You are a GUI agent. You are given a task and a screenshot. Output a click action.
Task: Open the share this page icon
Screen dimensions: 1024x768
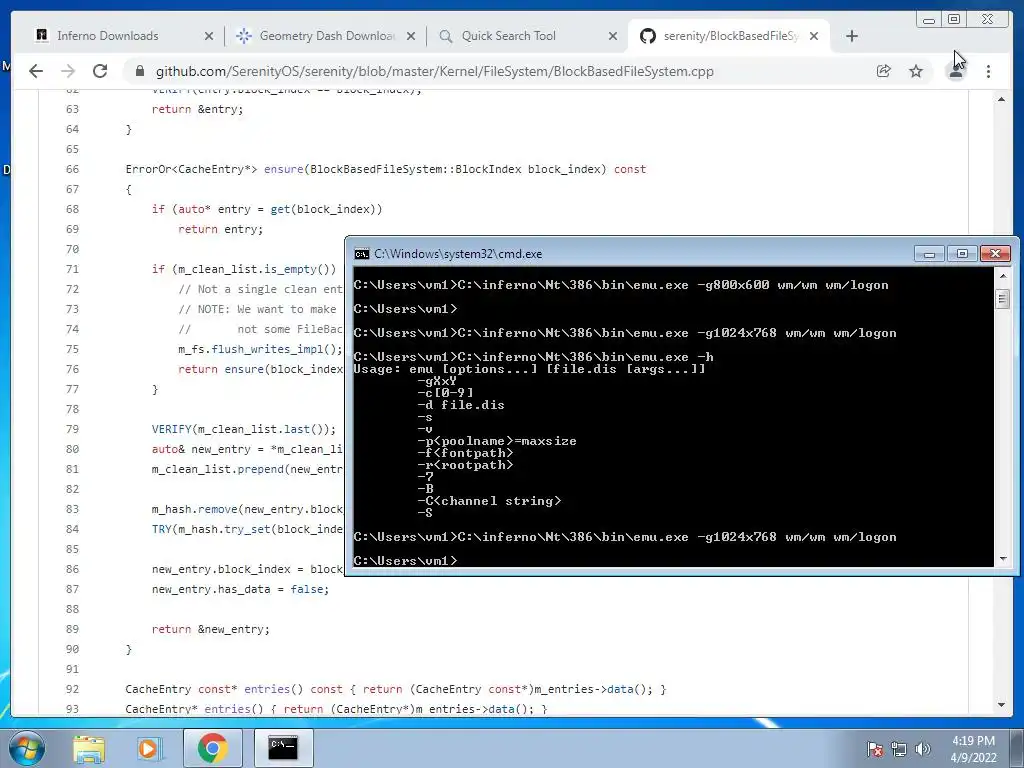(884, 71)
